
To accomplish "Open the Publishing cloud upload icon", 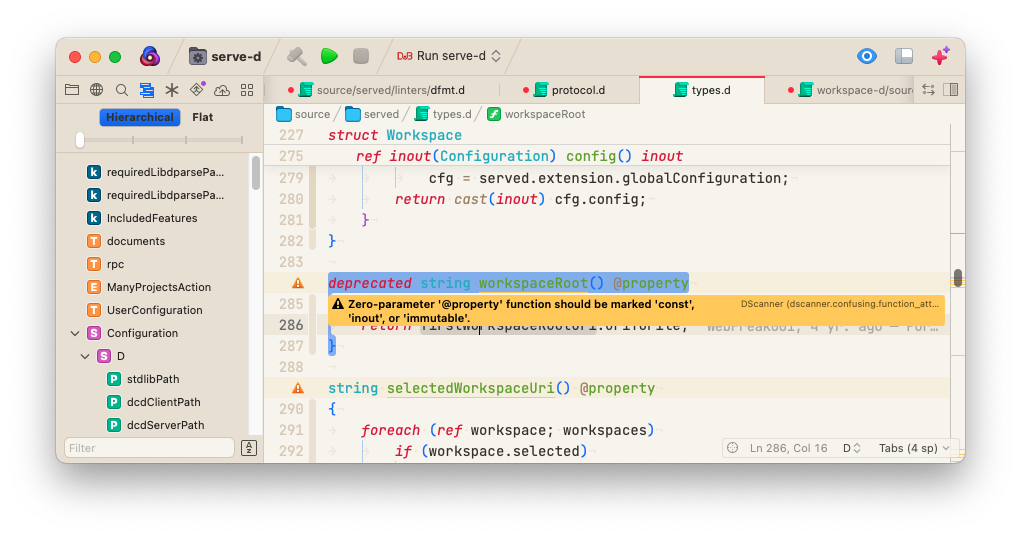I will [222, 90].
